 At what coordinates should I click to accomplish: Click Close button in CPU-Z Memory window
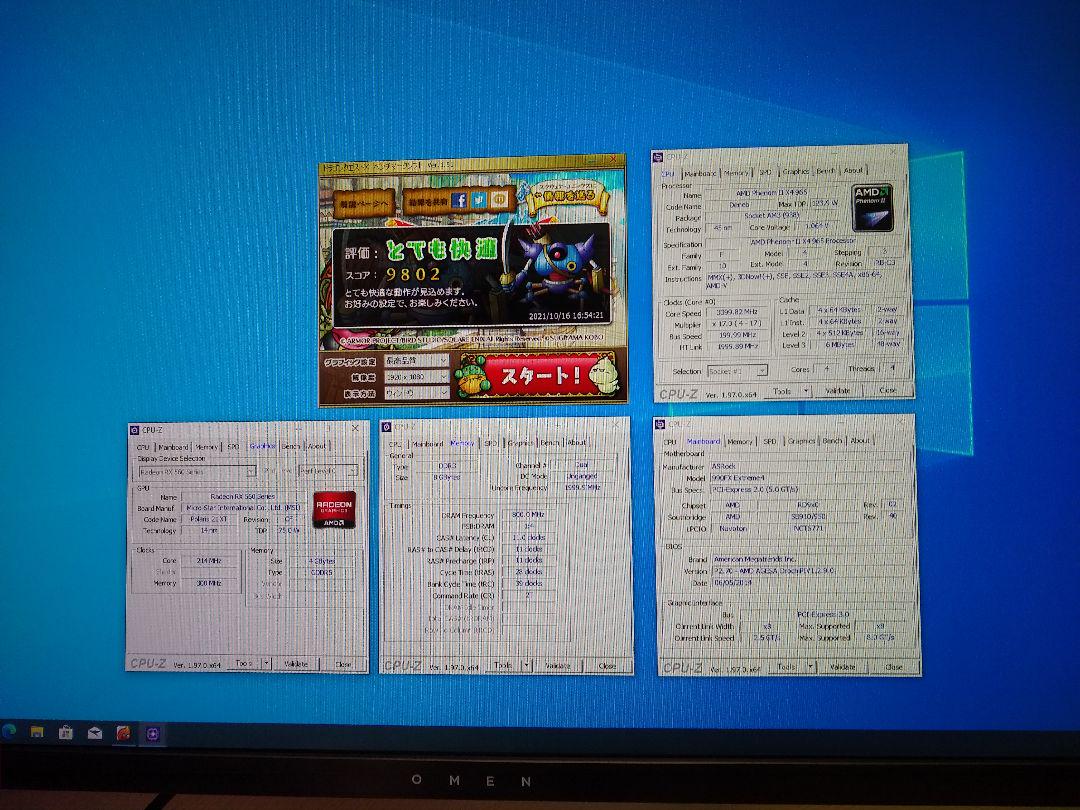click(x=607, y=666)
